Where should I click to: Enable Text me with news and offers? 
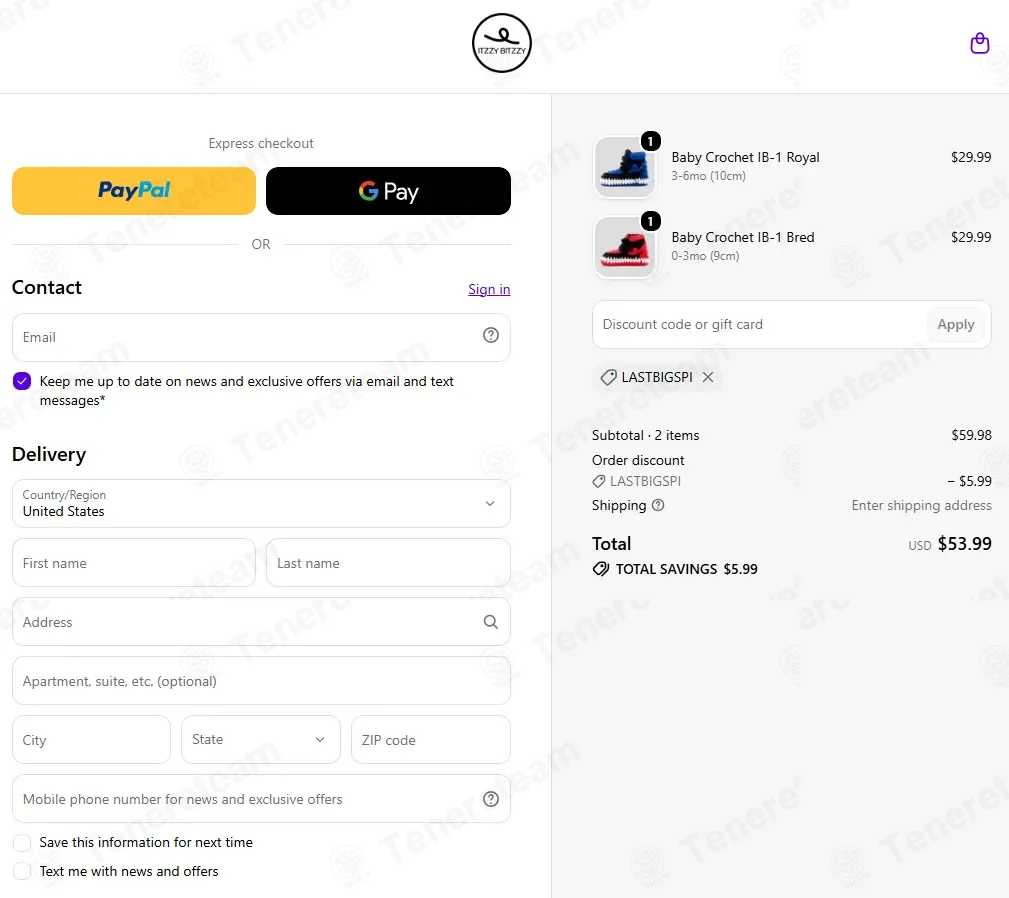[22, 871]
